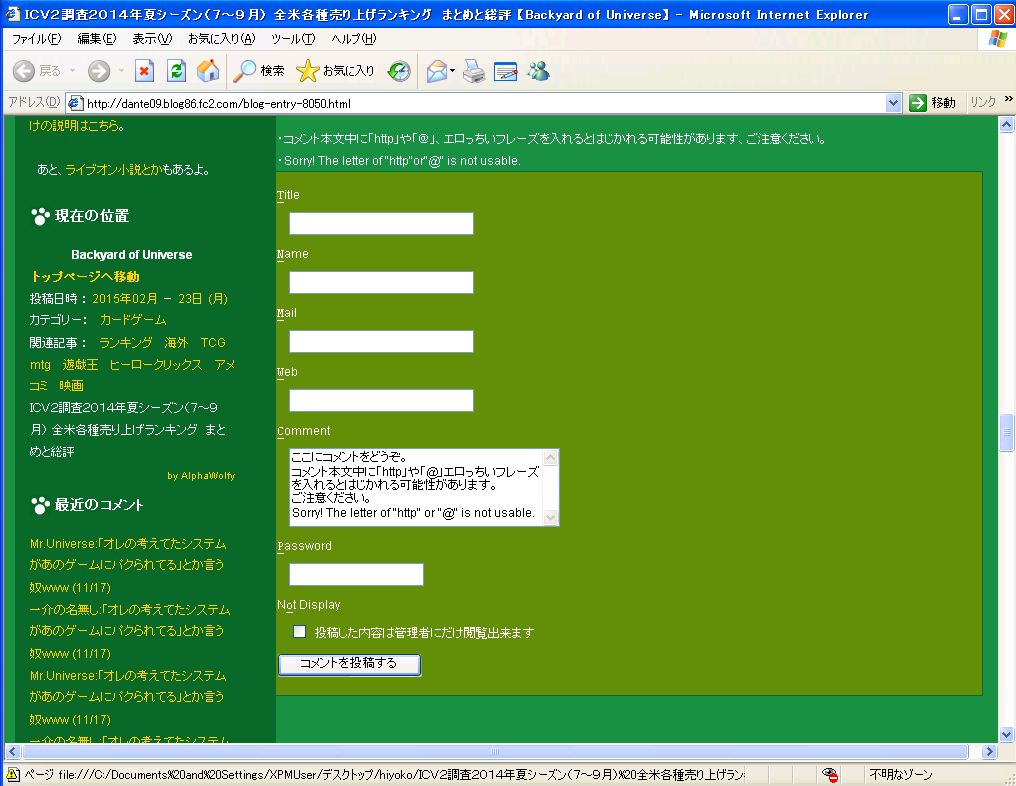Open Favorites (お気に入り) star icon

pos(335,71)
